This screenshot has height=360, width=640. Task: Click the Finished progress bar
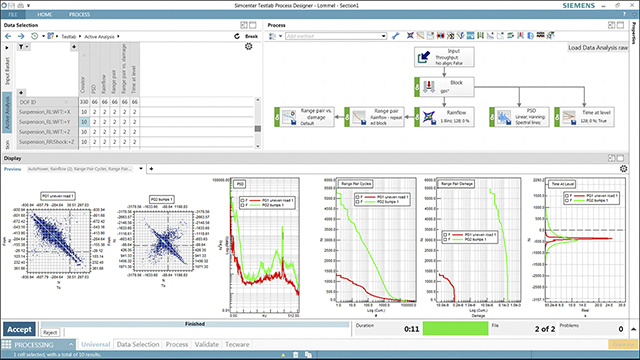[x=195, y=324]
